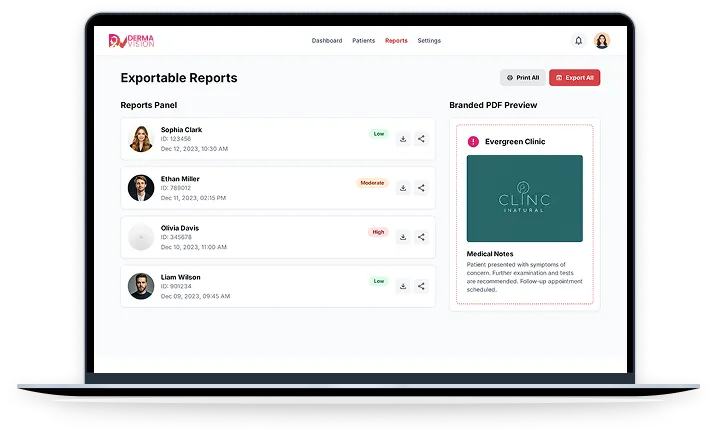Click the Export All button
Screen dimensions: 717x434
574,78
